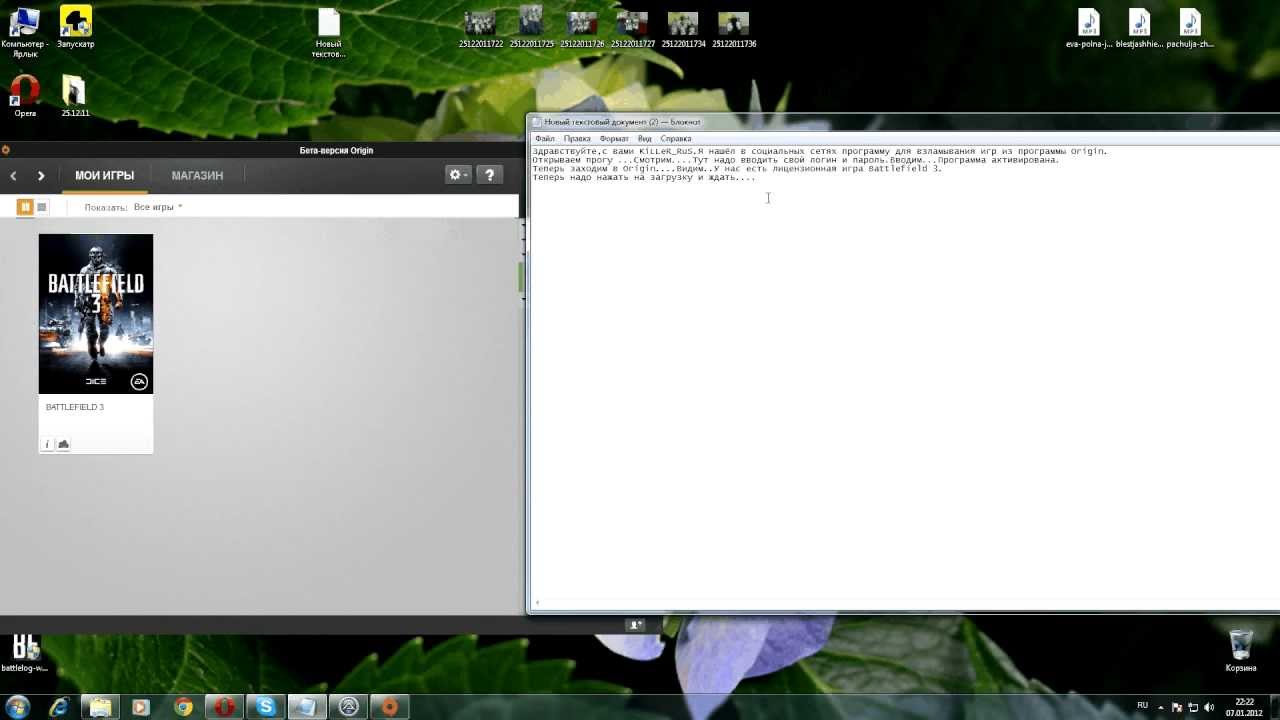Select the 25122011722 photo on desktop
The height and width of the screenshot is (720, 1280).
click(481, 29)
